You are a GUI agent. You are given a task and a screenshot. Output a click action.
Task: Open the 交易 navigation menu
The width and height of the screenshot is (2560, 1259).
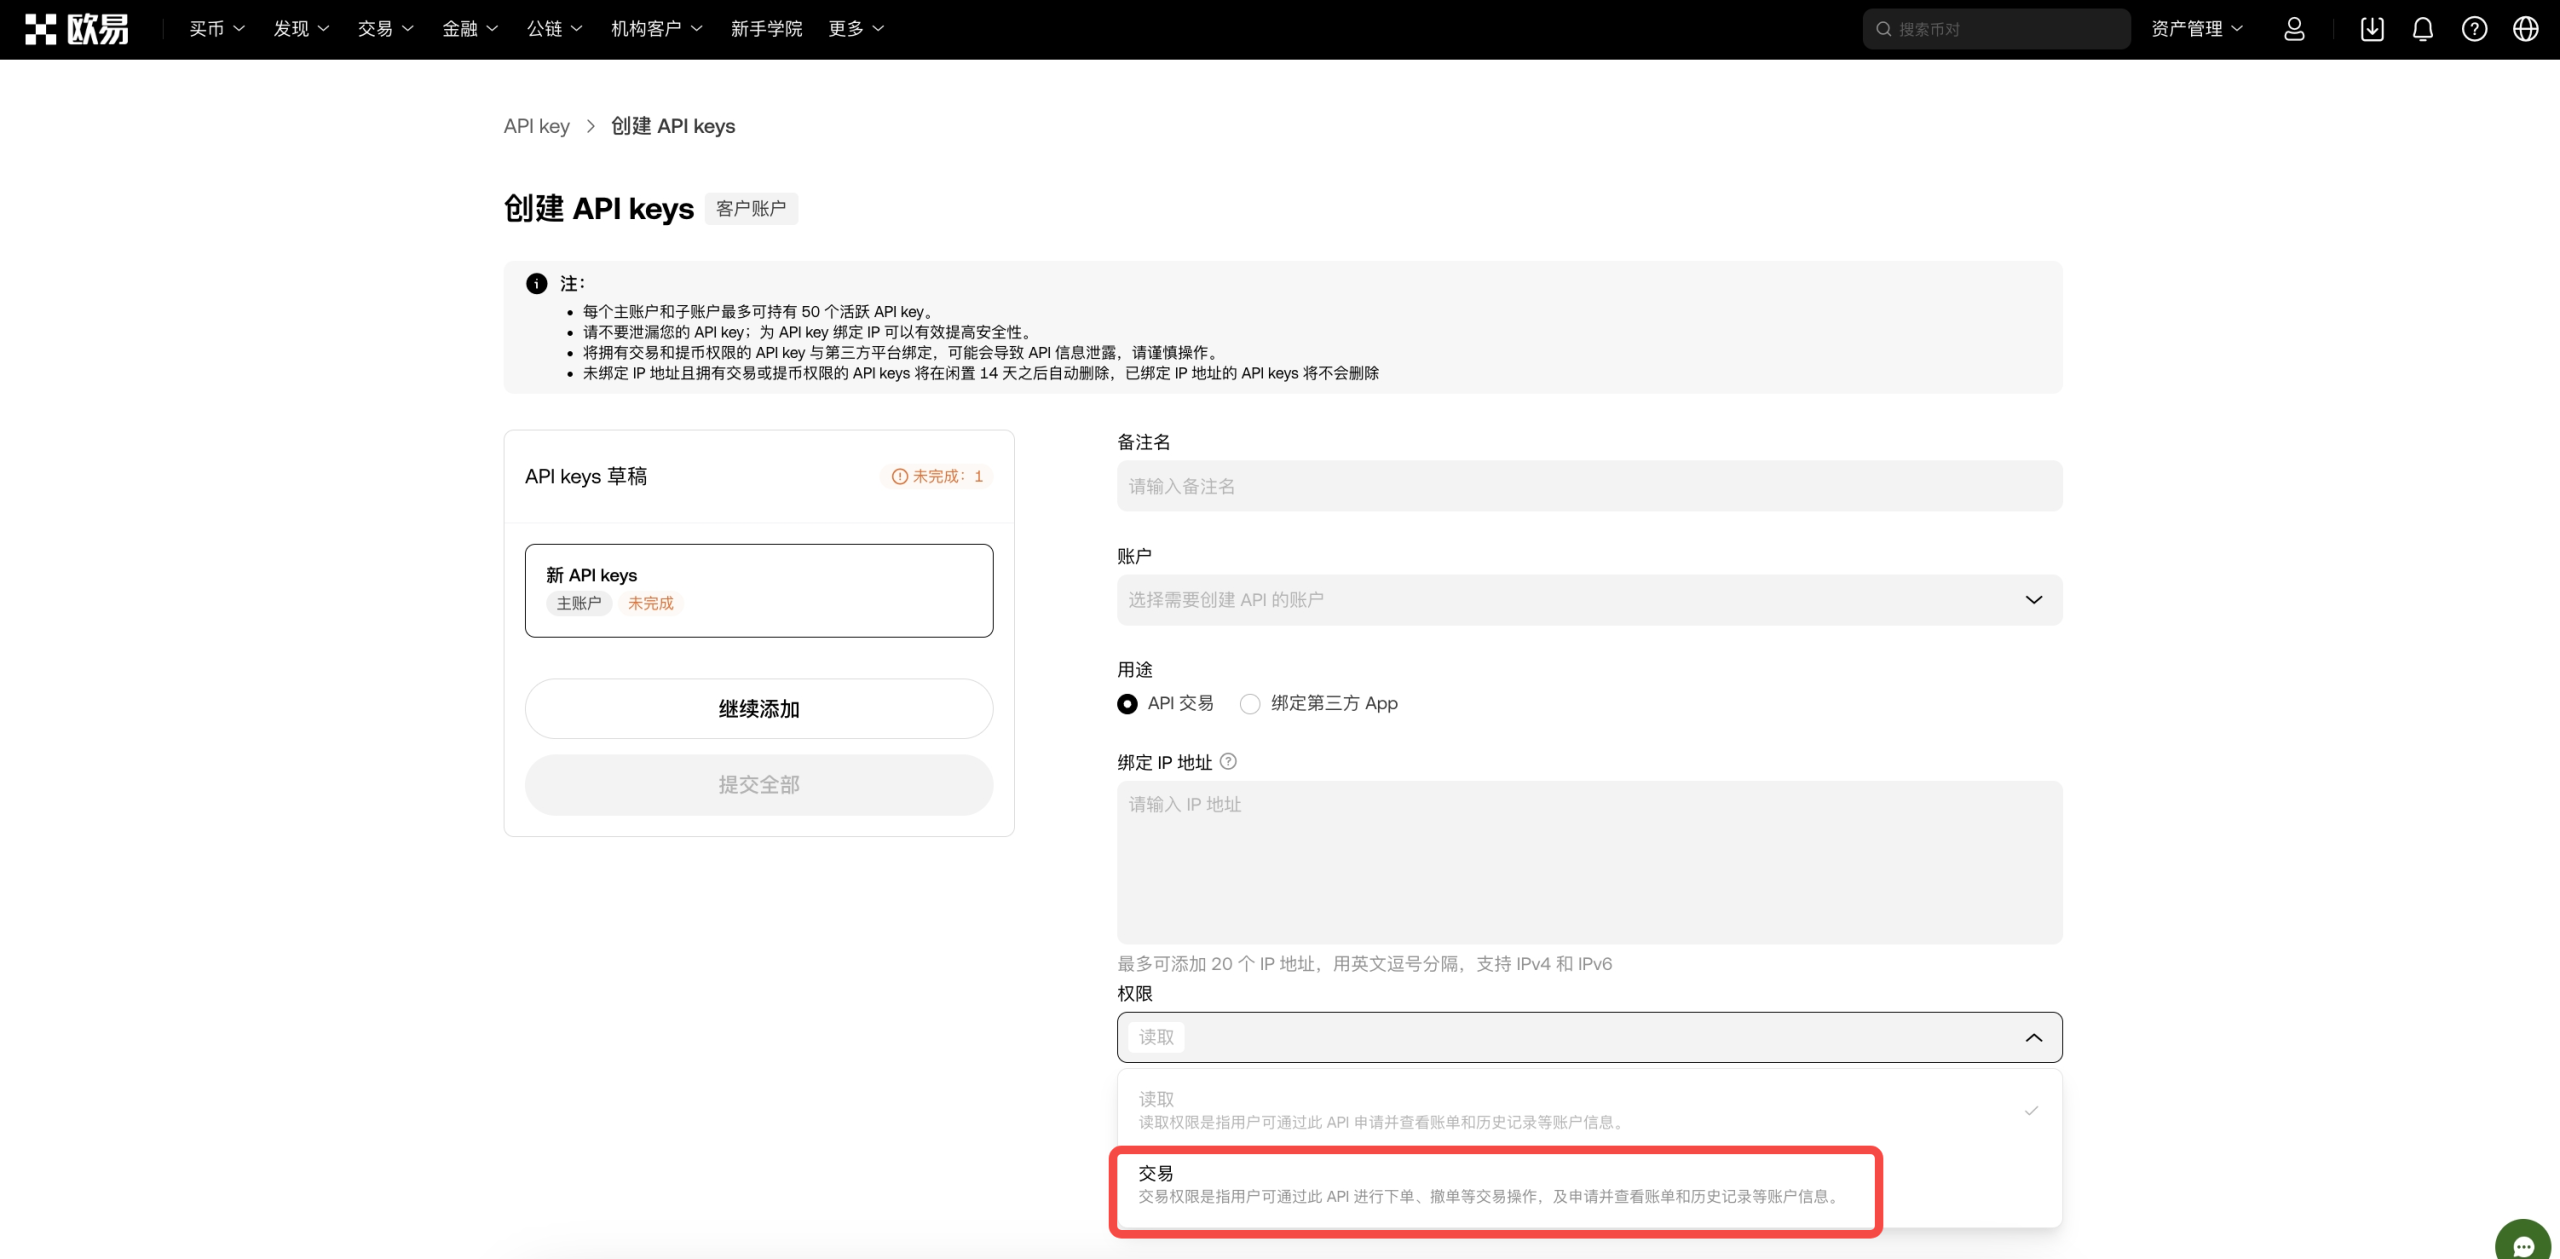coord(385,29)
